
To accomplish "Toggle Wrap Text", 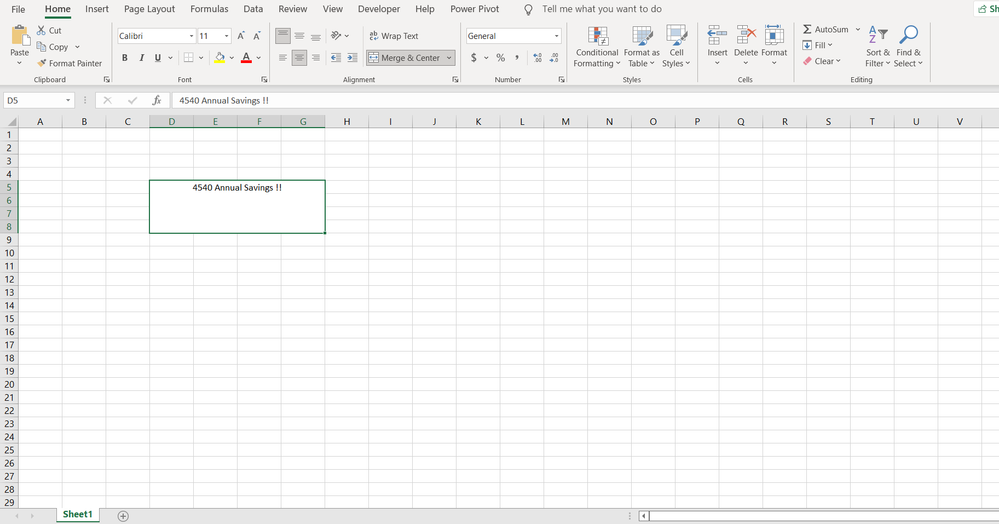I will (x=394, y=36).
